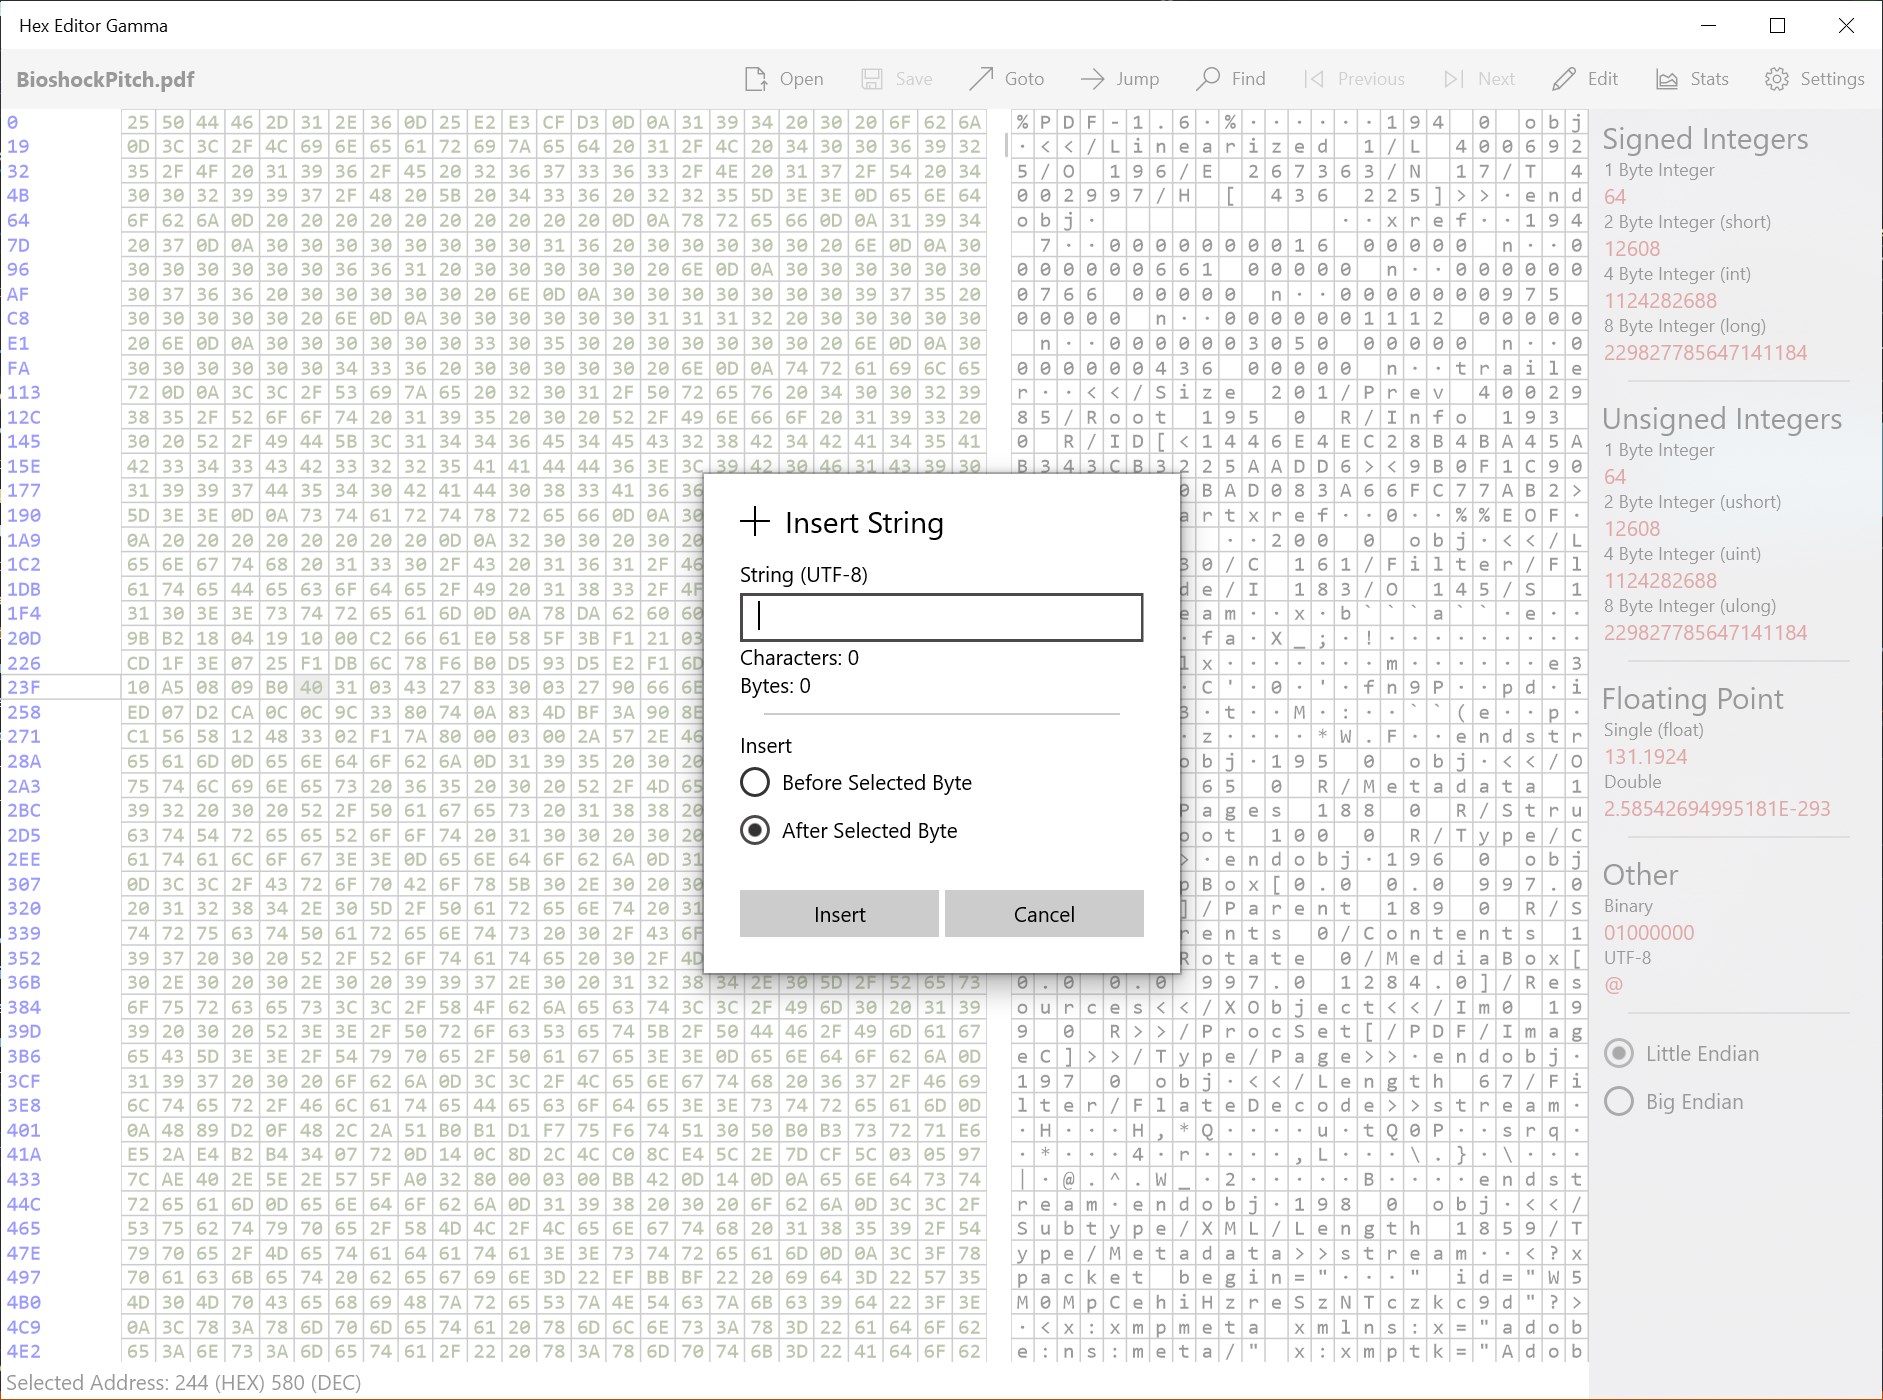Click the Floating Point heading
This screenshot has height=1400, width=1883.
click(1692, 699)
